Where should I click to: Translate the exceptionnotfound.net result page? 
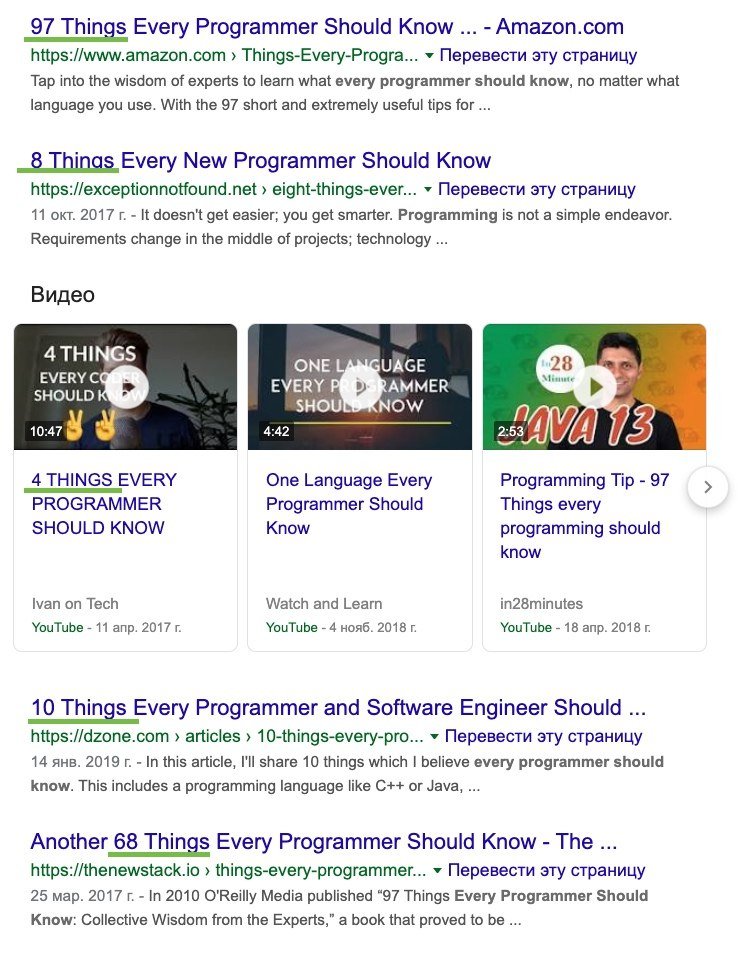(x=537, y=189)
